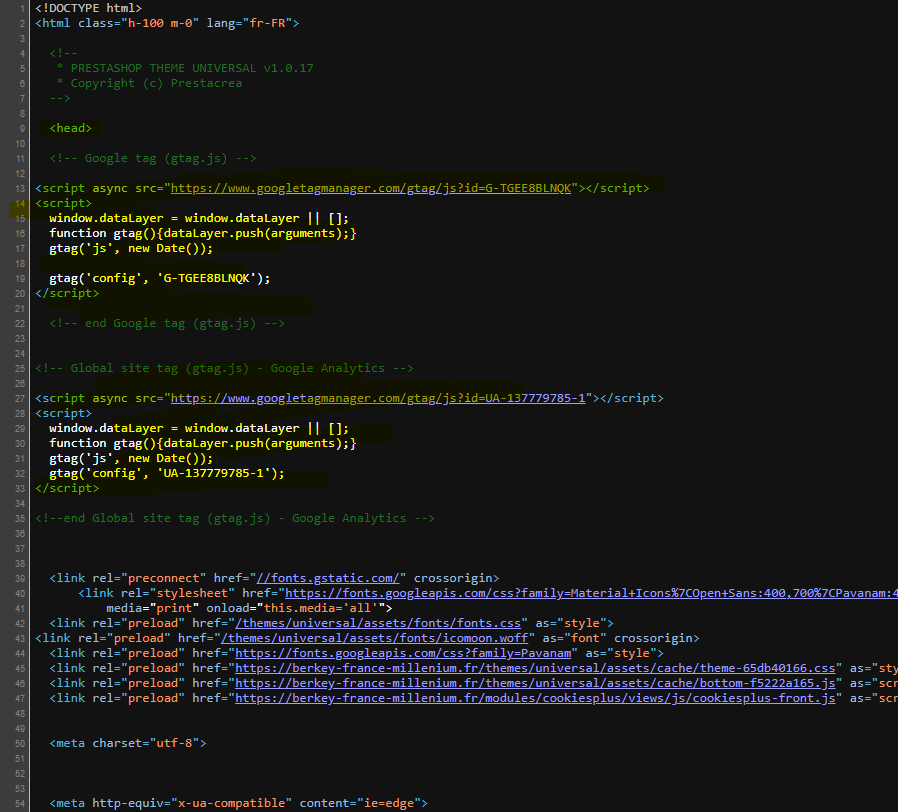The height and width of the screenshot is (812, 898).
Task: Click the PRESTASHOP THEME UNIVERSAL comment line
Action: click(x=185, y=68)
